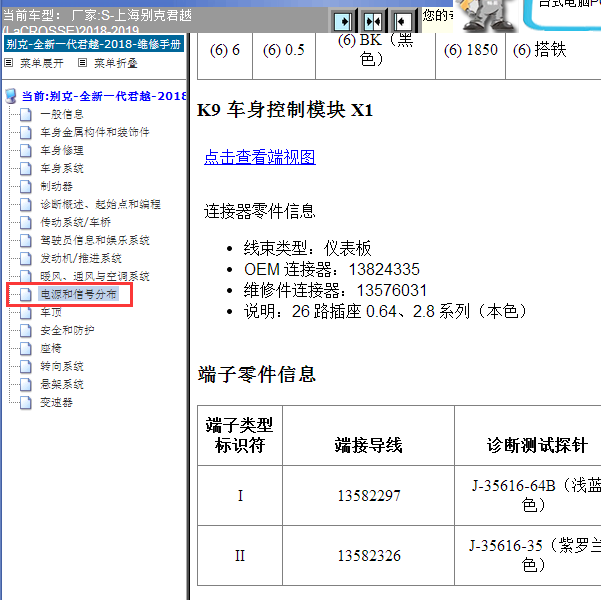Open the 车顶 section
601x600 pixels.
point(51,312)
